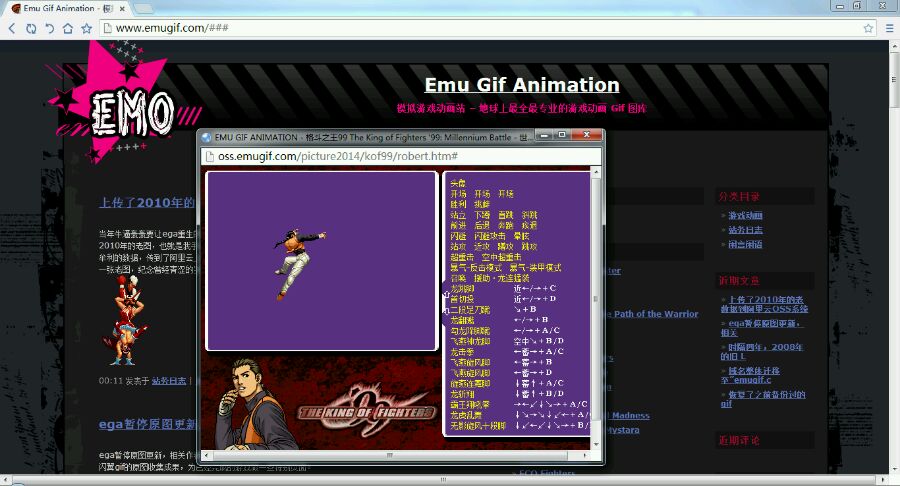Open the Path of the Warrior link
The image size is (900, 486).
tap(655, 314)
